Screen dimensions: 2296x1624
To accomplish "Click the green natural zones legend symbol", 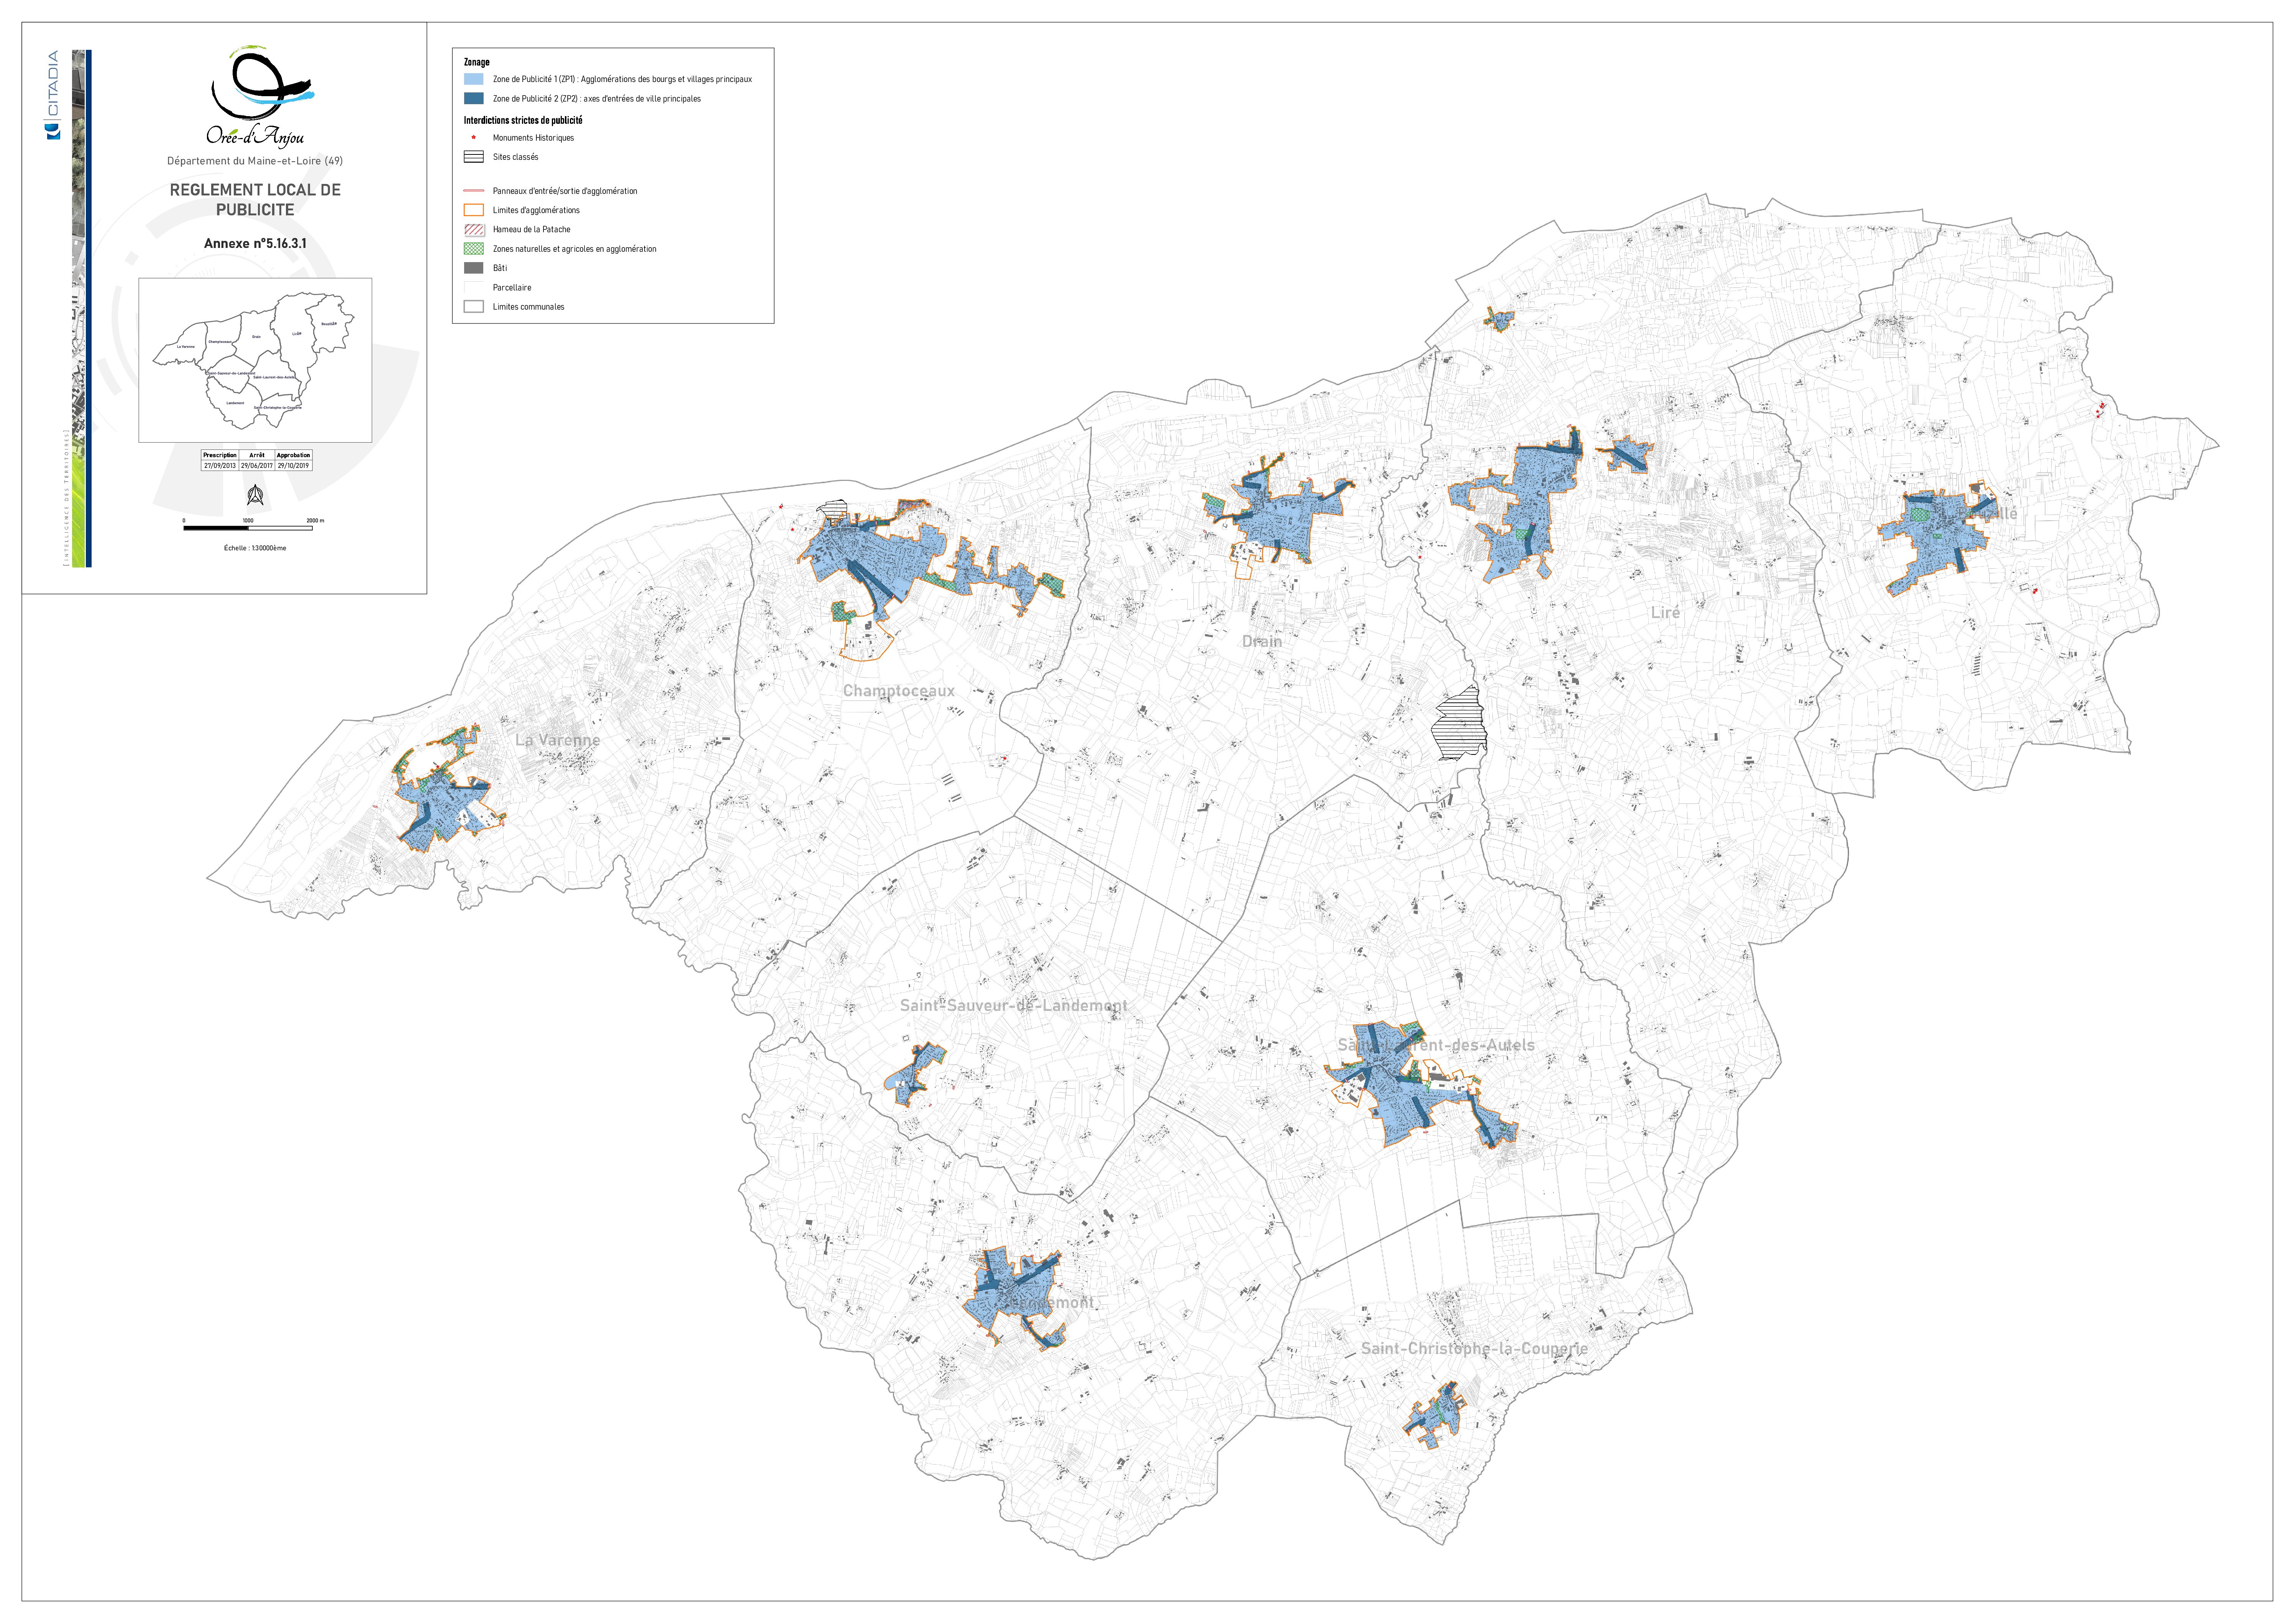I will (x=474, y=249).
